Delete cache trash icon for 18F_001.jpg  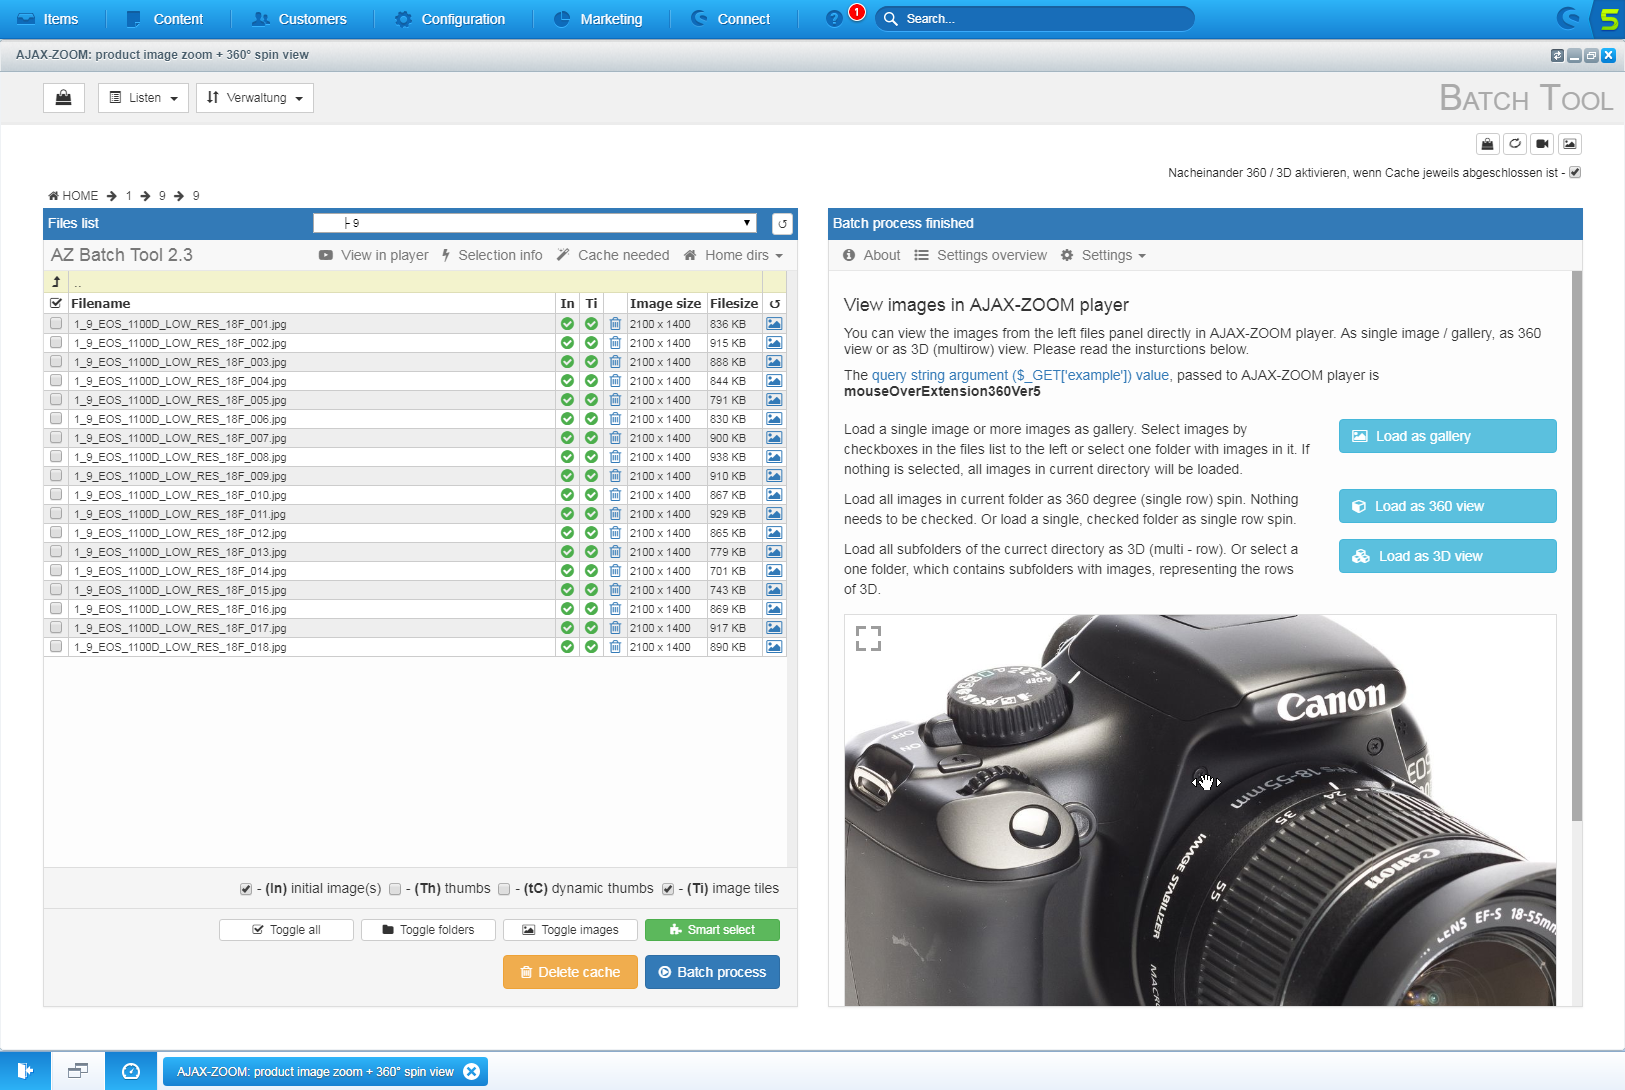615,324
